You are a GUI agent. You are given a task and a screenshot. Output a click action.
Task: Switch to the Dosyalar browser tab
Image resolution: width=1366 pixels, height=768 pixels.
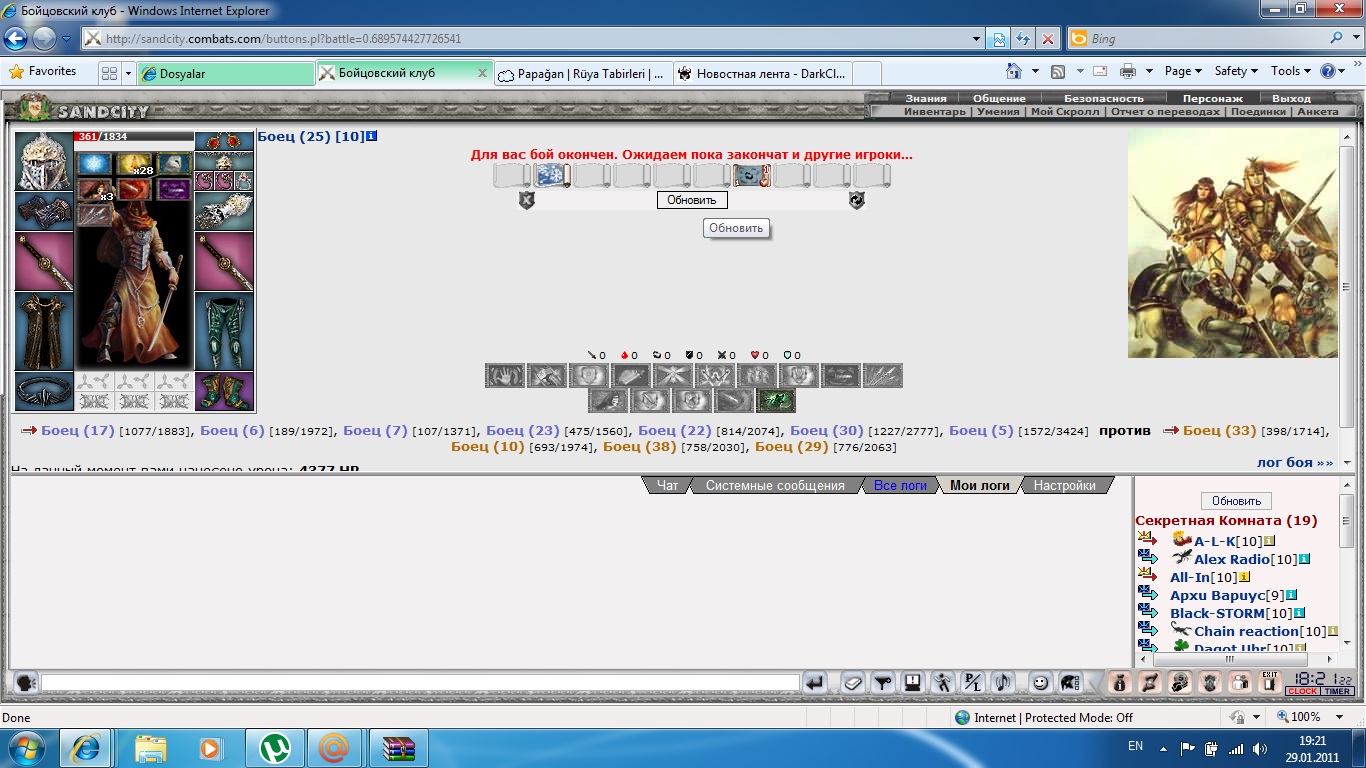pos(226,73)
